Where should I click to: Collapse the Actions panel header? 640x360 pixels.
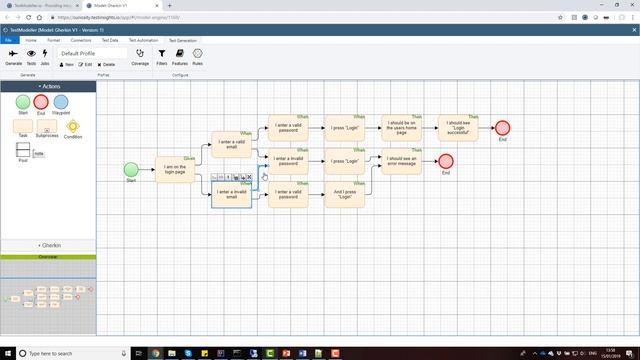pos(49,86)
